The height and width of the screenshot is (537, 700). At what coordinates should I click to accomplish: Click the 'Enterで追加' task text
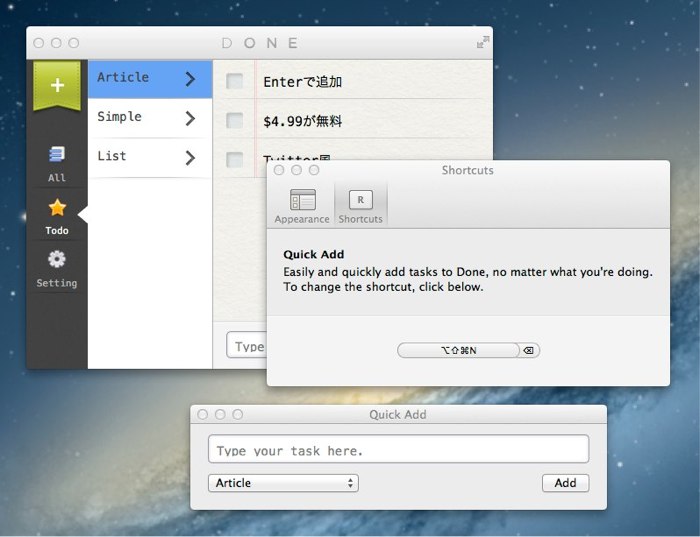pos(303,82)
